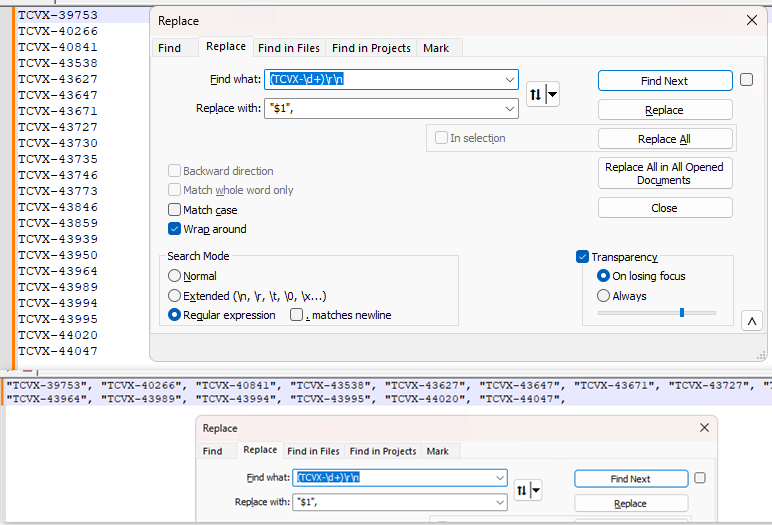Disable the Wrap around option
This screenshot has width=772, height=525.
coord(175,229)
